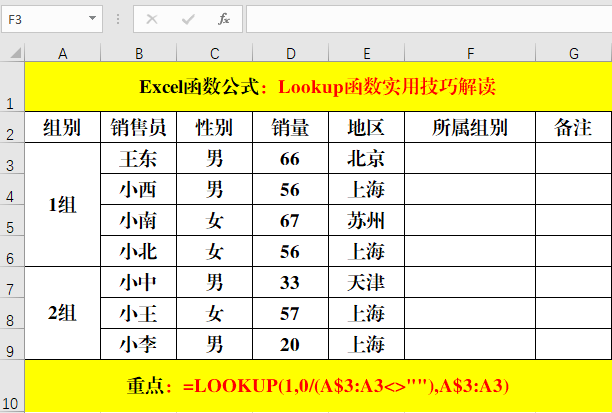Select row 1 header
Screen dimensions: 612x413
pos(12,87)
